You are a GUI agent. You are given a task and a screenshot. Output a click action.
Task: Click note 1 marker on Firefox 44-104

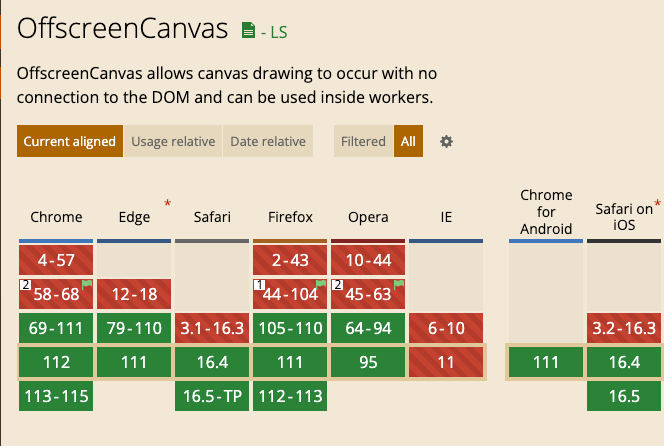pos(259,285)
